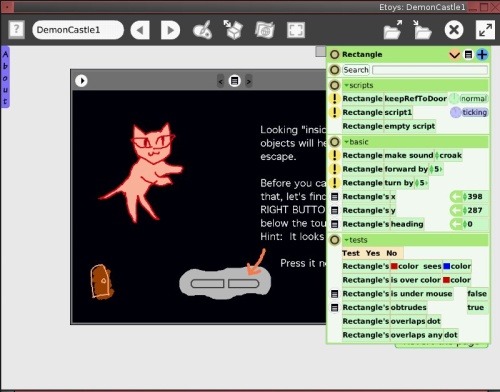Screen dimensions: 500x392
Task: Pick red swatch in is over color
Action: click(446, 280)
